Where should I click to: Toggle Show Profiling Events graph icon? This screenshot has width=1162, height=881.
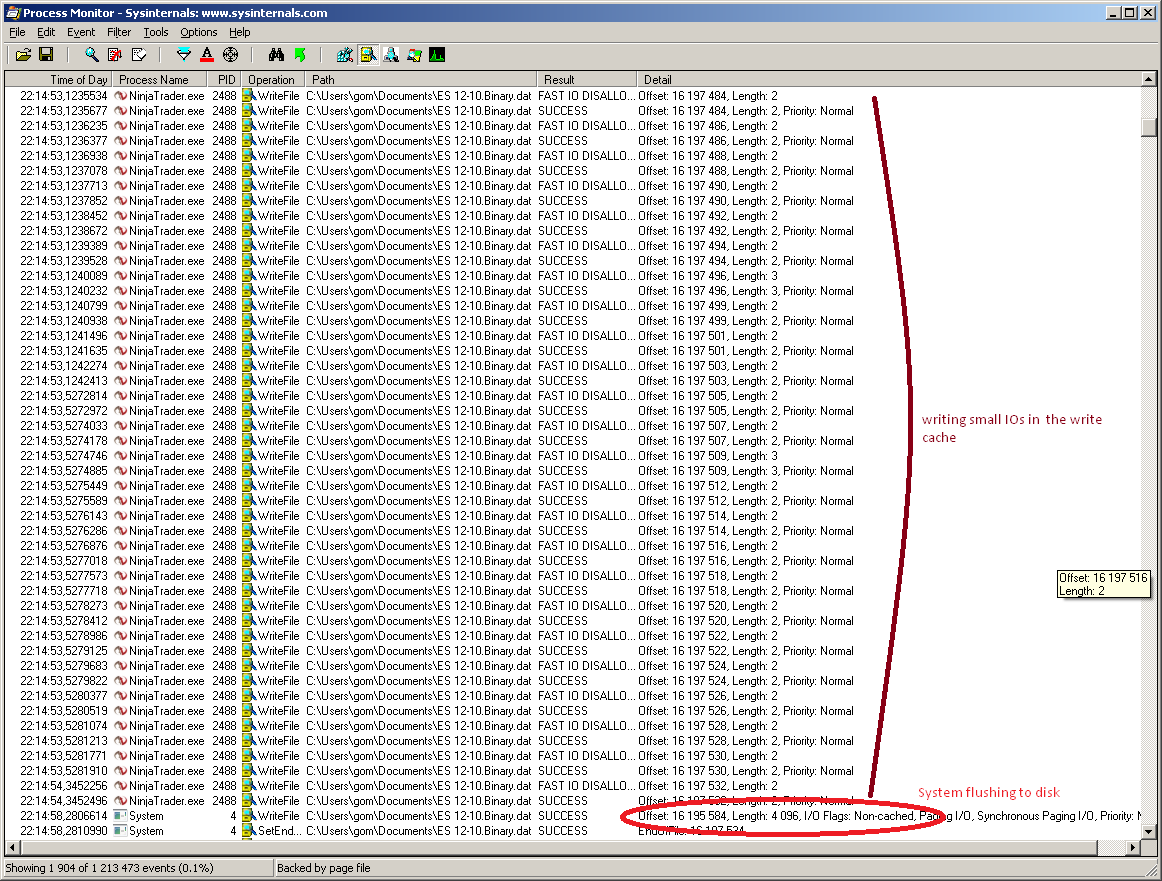pyautogui.click(x=437, y=55)
